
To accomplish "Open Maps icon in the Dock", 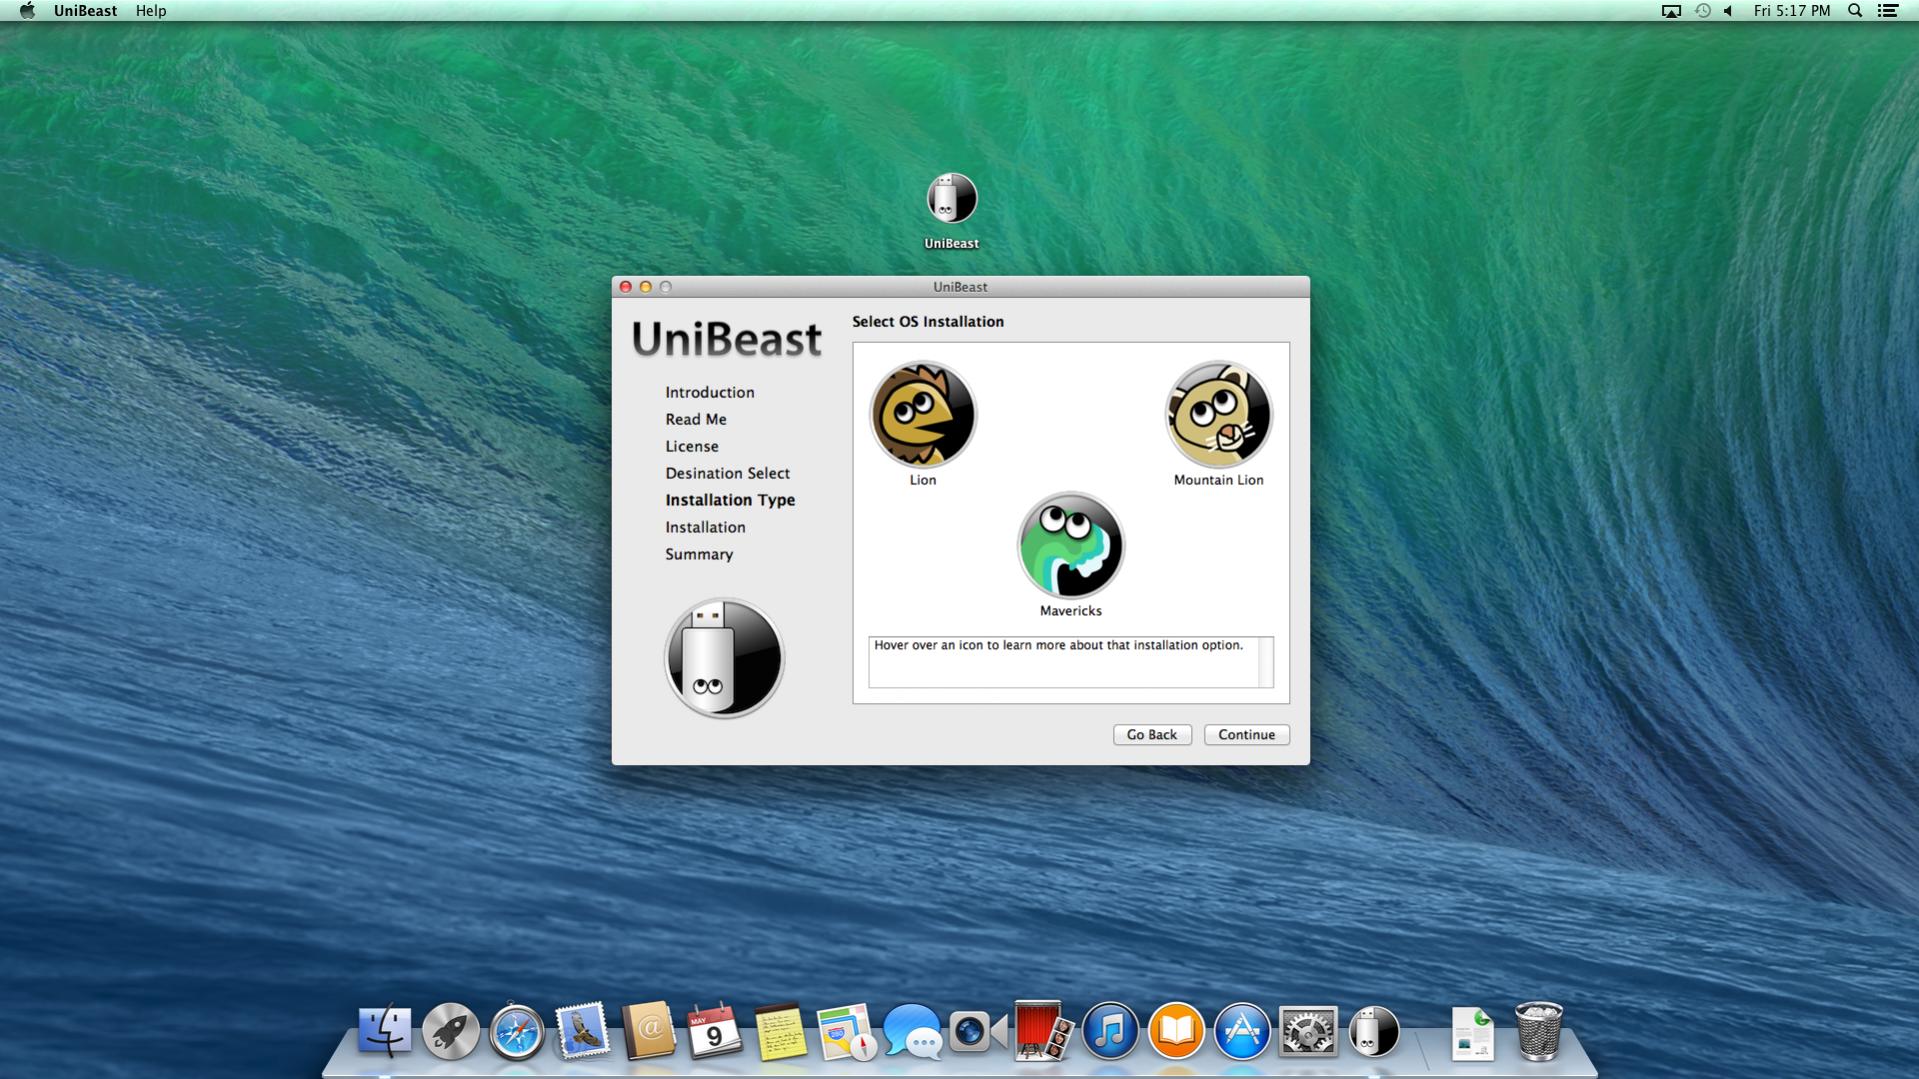I will point(846,1031).
